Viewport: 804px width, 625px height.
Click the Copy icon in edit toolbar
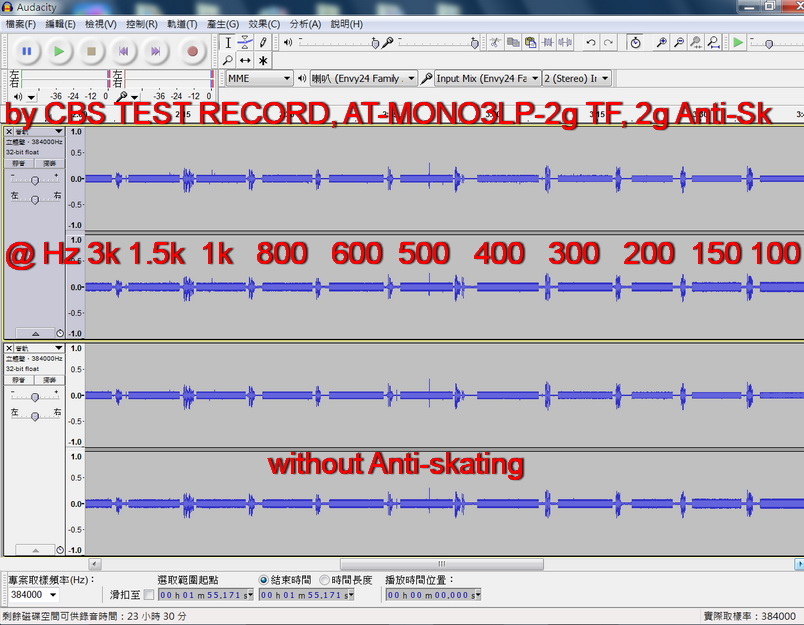coord(513,43)
